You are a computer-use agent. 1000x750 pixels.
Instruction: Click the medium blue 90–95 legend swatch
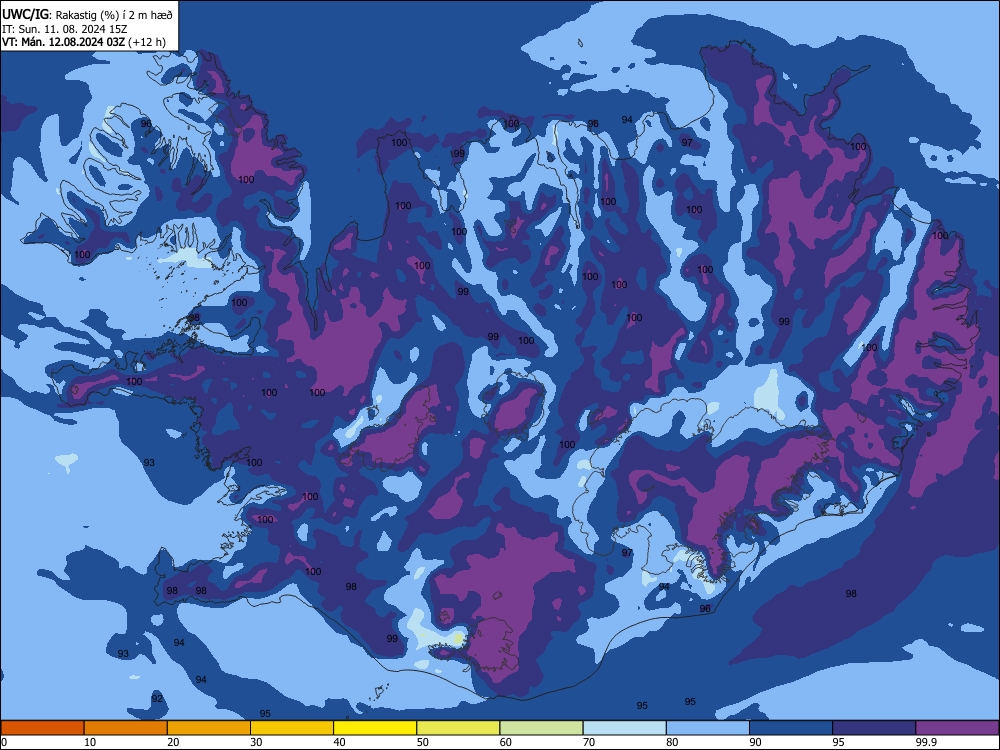(791, 728)
